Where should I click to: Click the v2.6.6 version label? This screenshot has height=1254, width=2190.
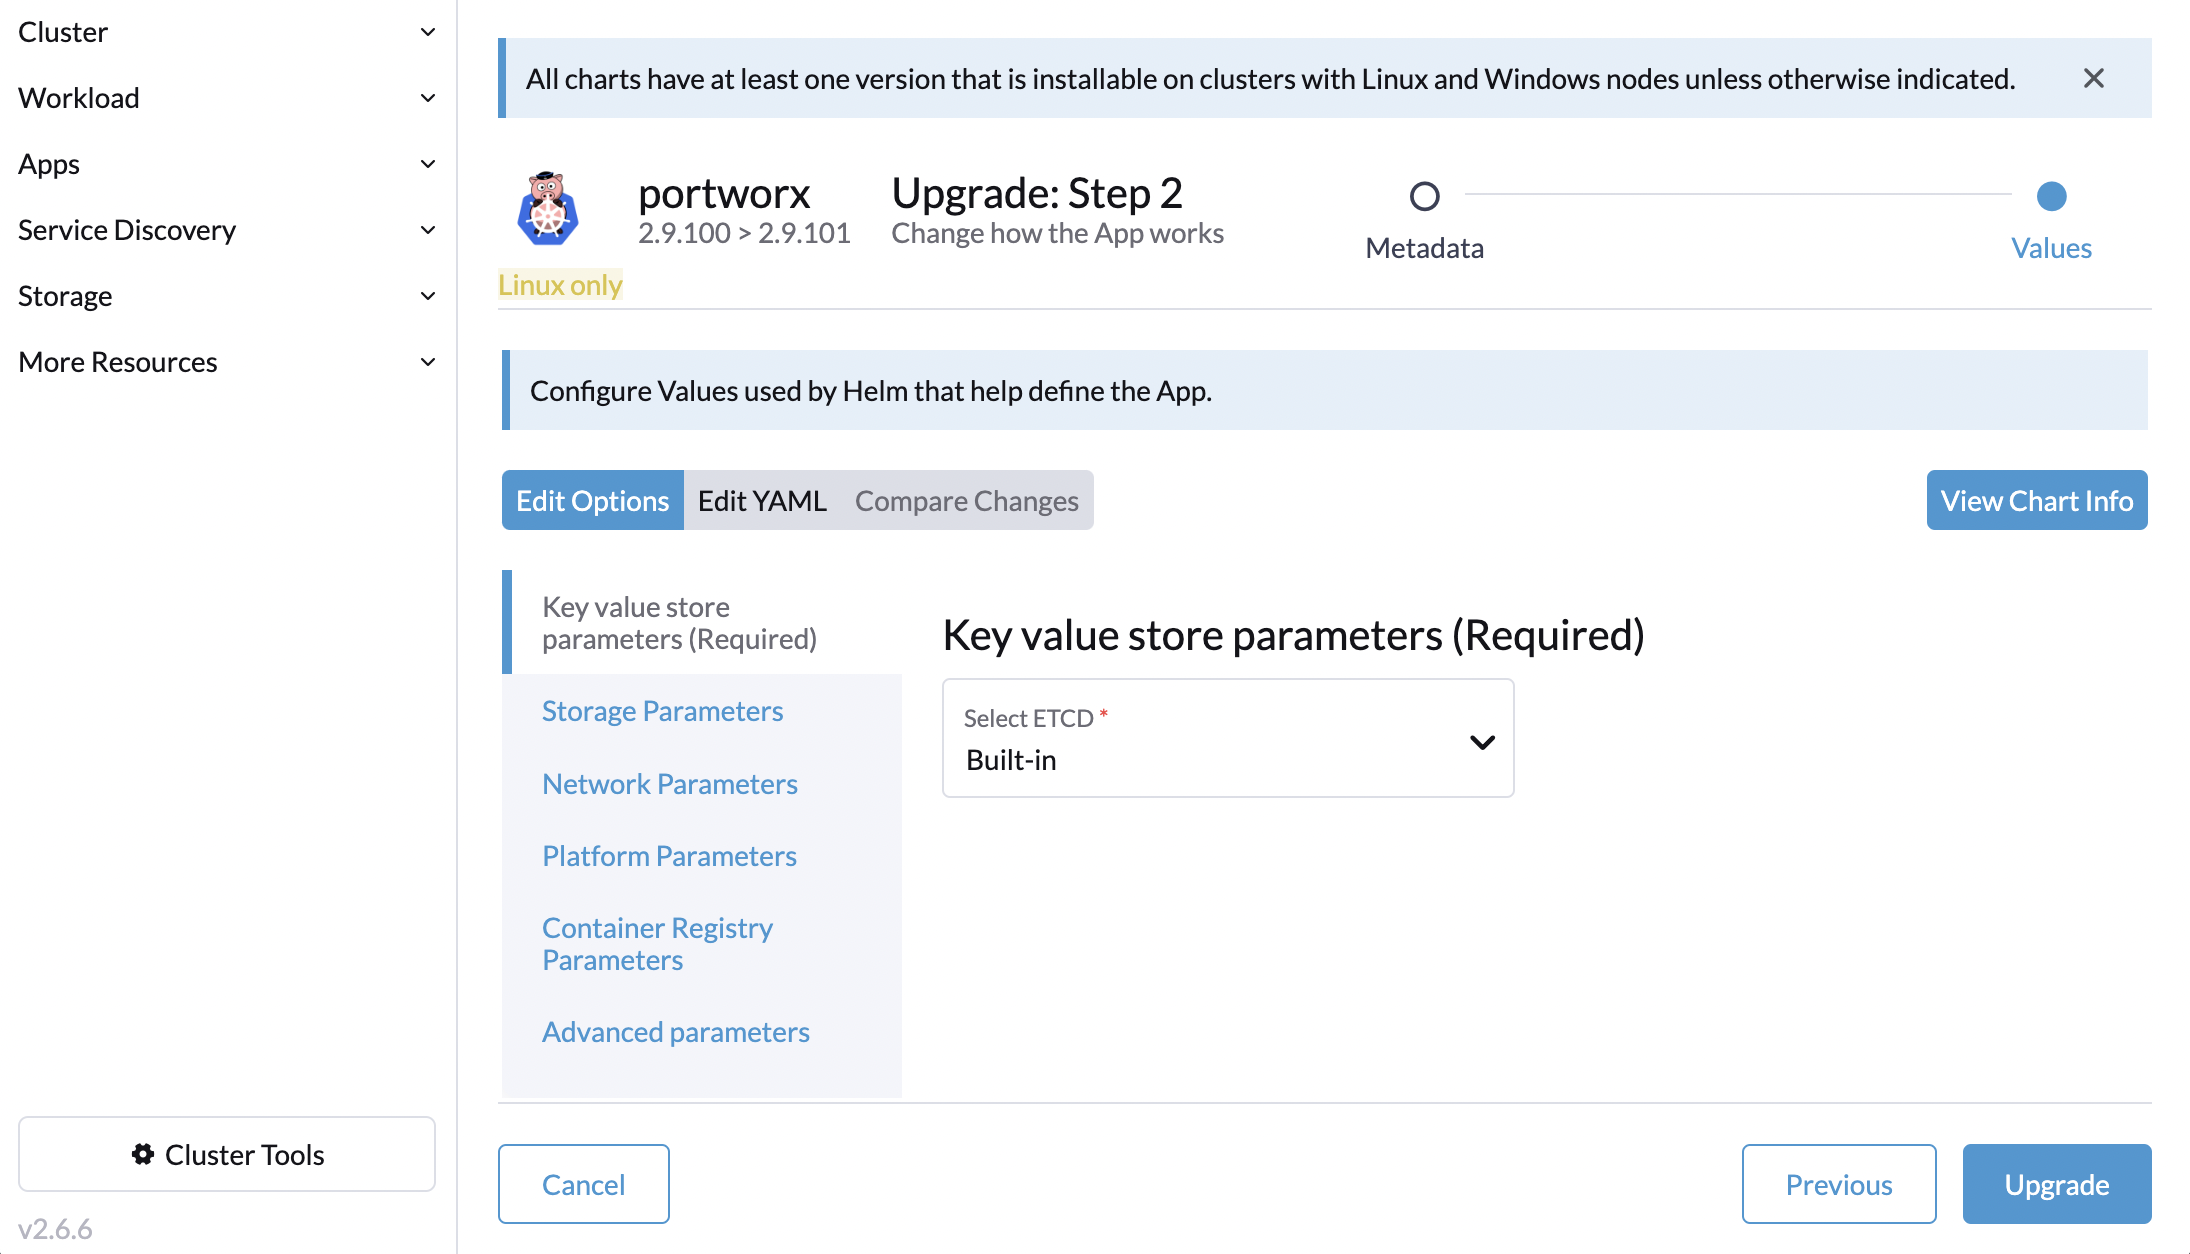click(55, 1228)
